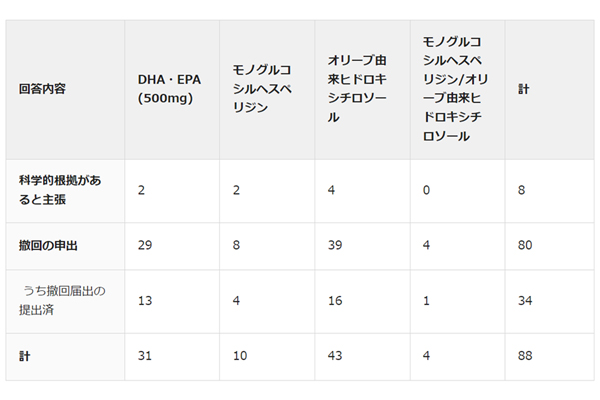600x400 pixels.
Task: Click the モノグルコシルヘスペリジン column header
Action: click(x=262, y=89)
